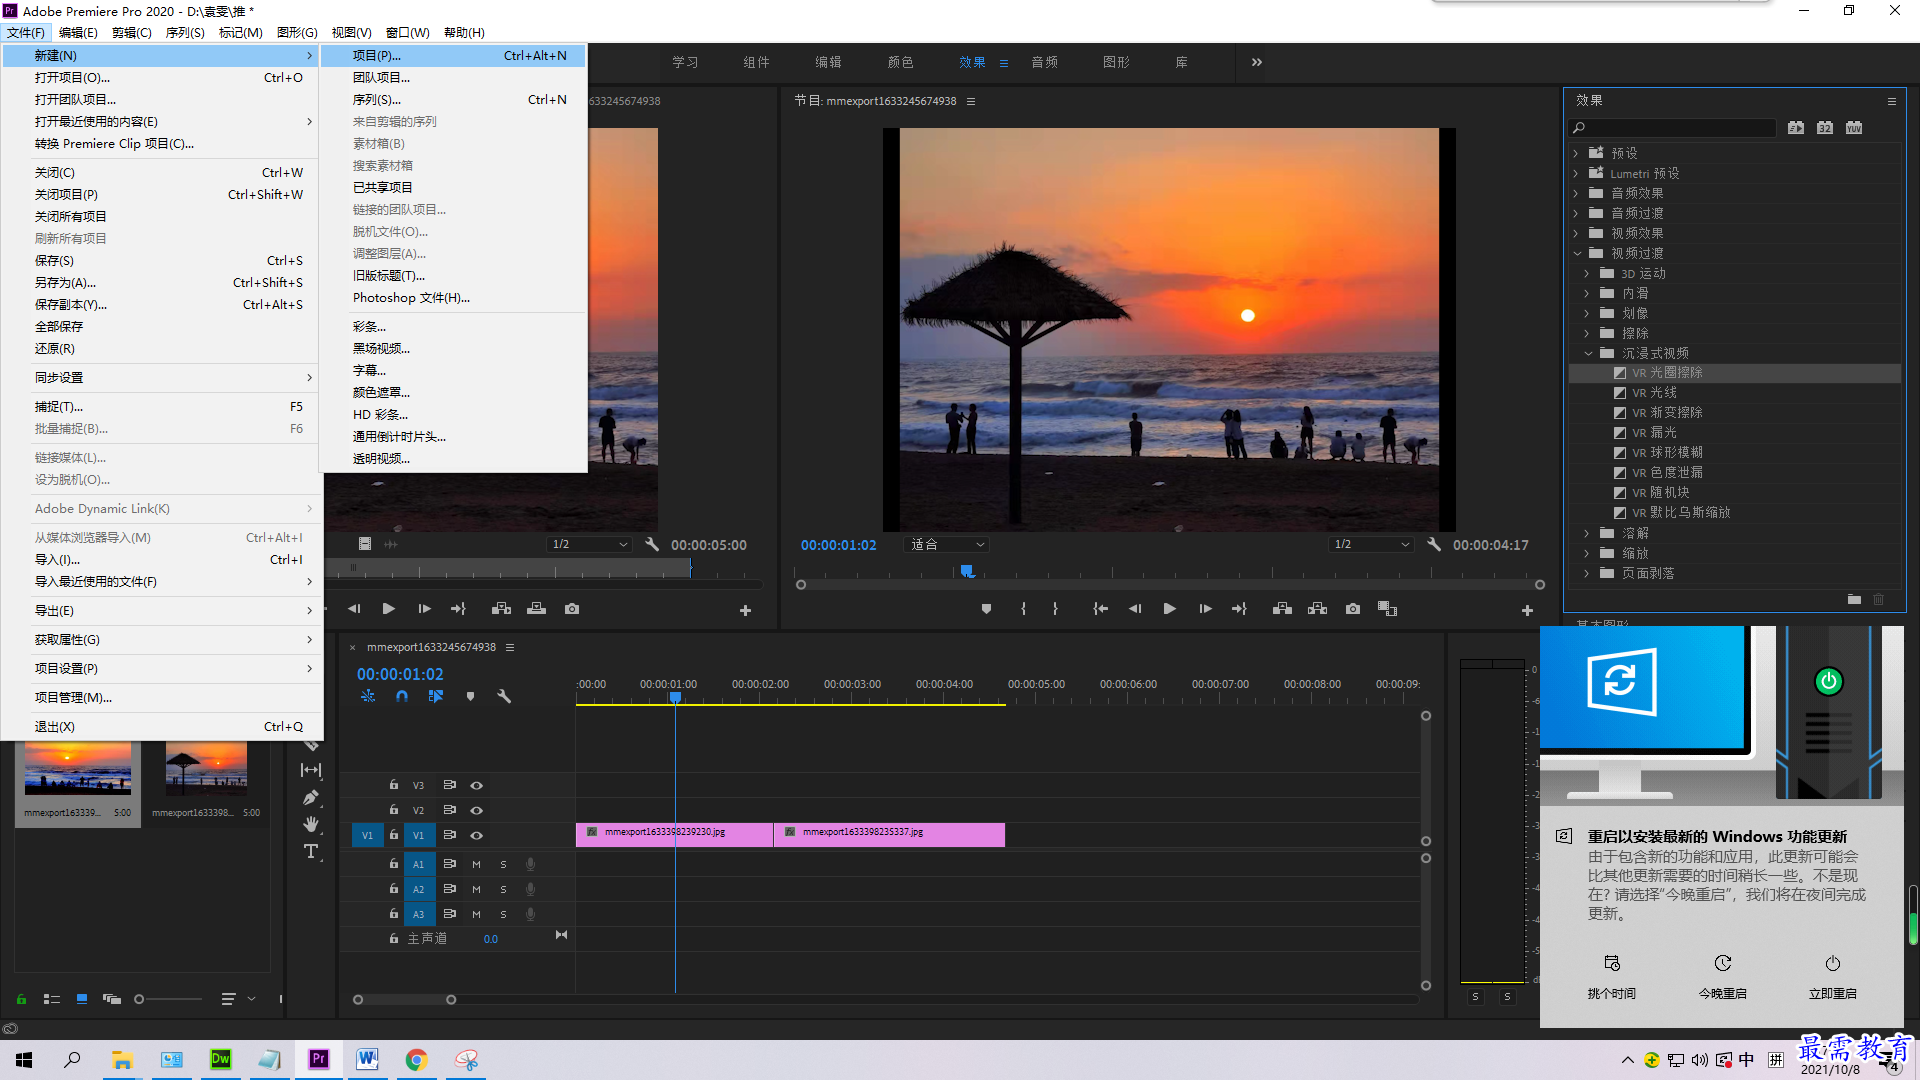
Task: Open program monitor settings wrench
Action: tap(1434, 545)
